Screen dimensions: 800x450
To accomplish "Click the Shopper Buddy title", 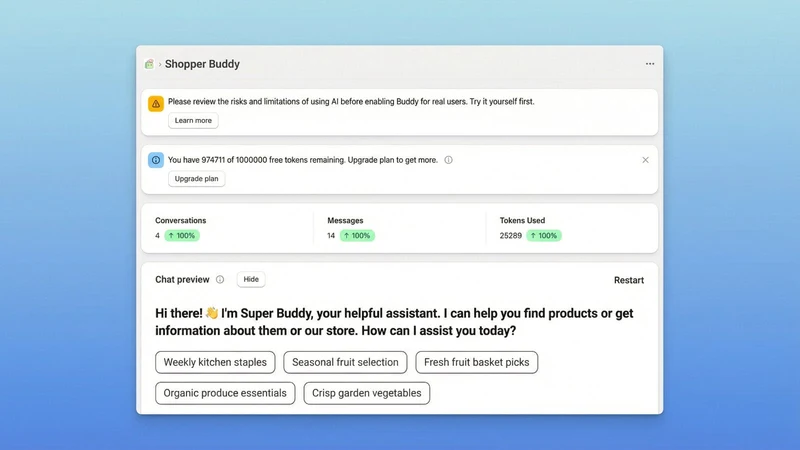I will click(202, 64).
